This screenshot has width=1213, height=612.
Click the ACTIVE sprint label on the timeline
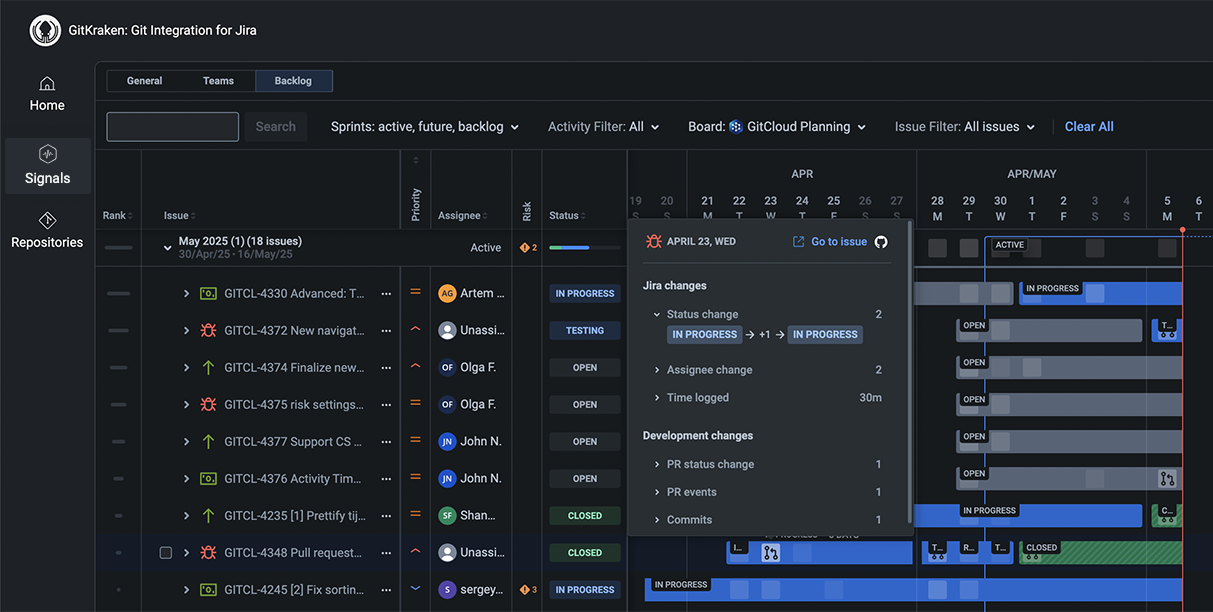pos(1010,245)
